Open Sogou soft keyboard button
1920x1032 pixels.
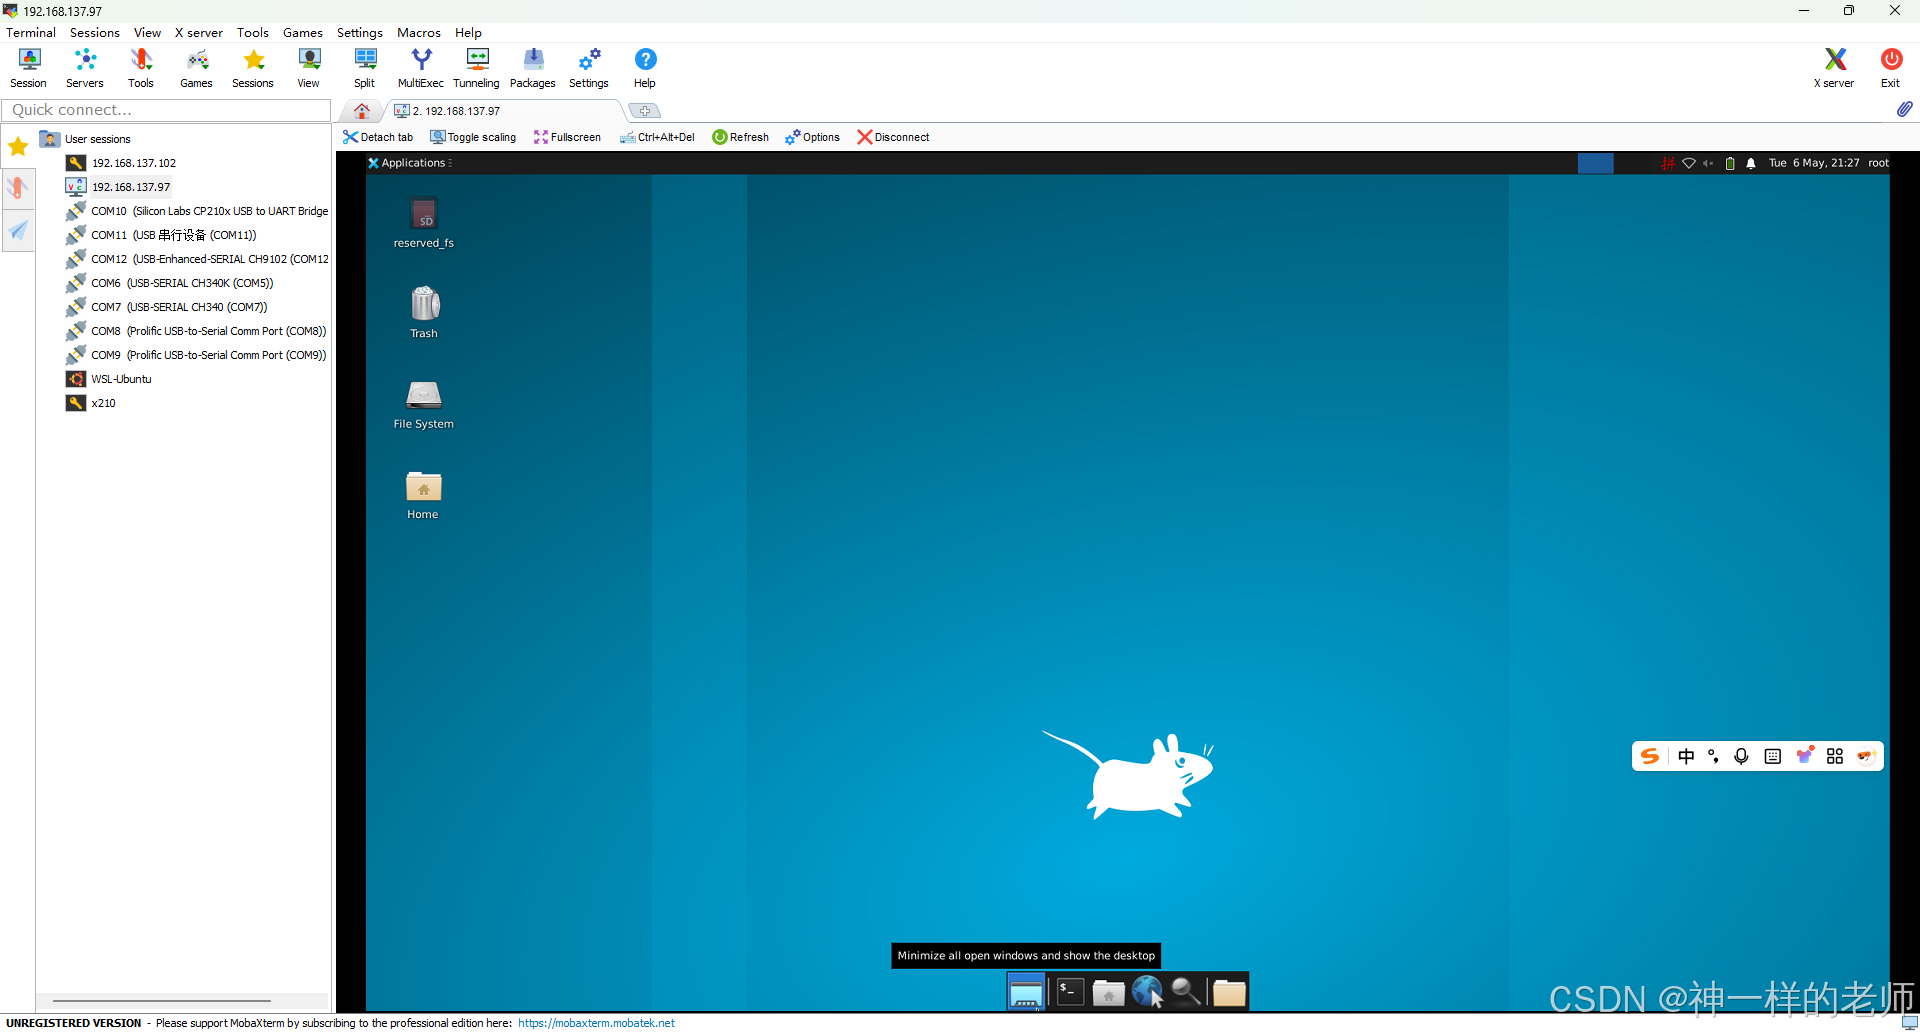[1773, 756]
